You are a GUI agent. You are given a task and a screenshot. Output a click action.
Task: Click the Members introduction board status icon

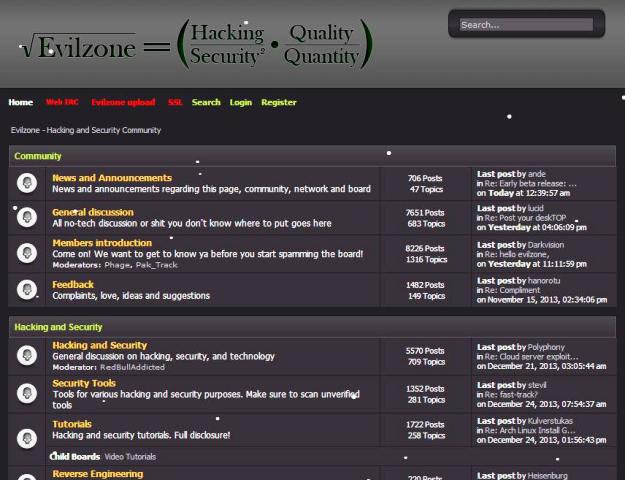click(x=27, y=253)
